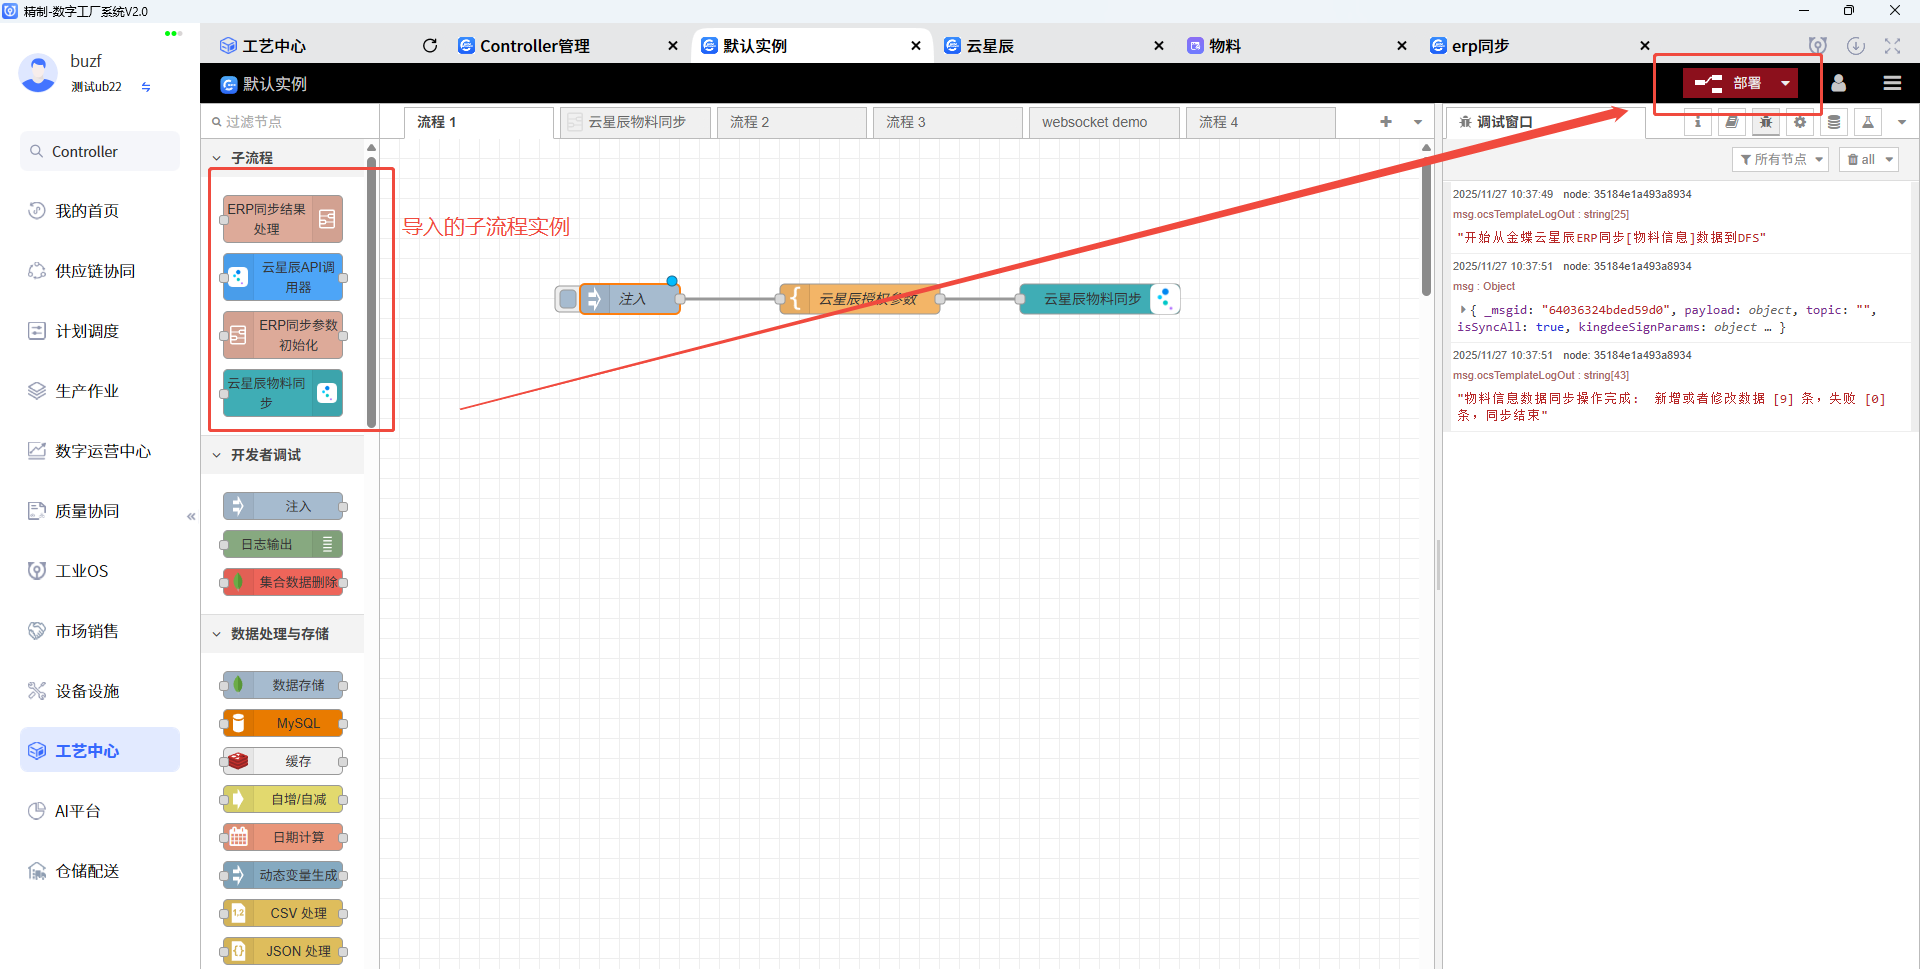Screen dimensions: 1920x969
Task: Click the fullscreen expand icon top-right
Action: click(x=1892, y=46)
